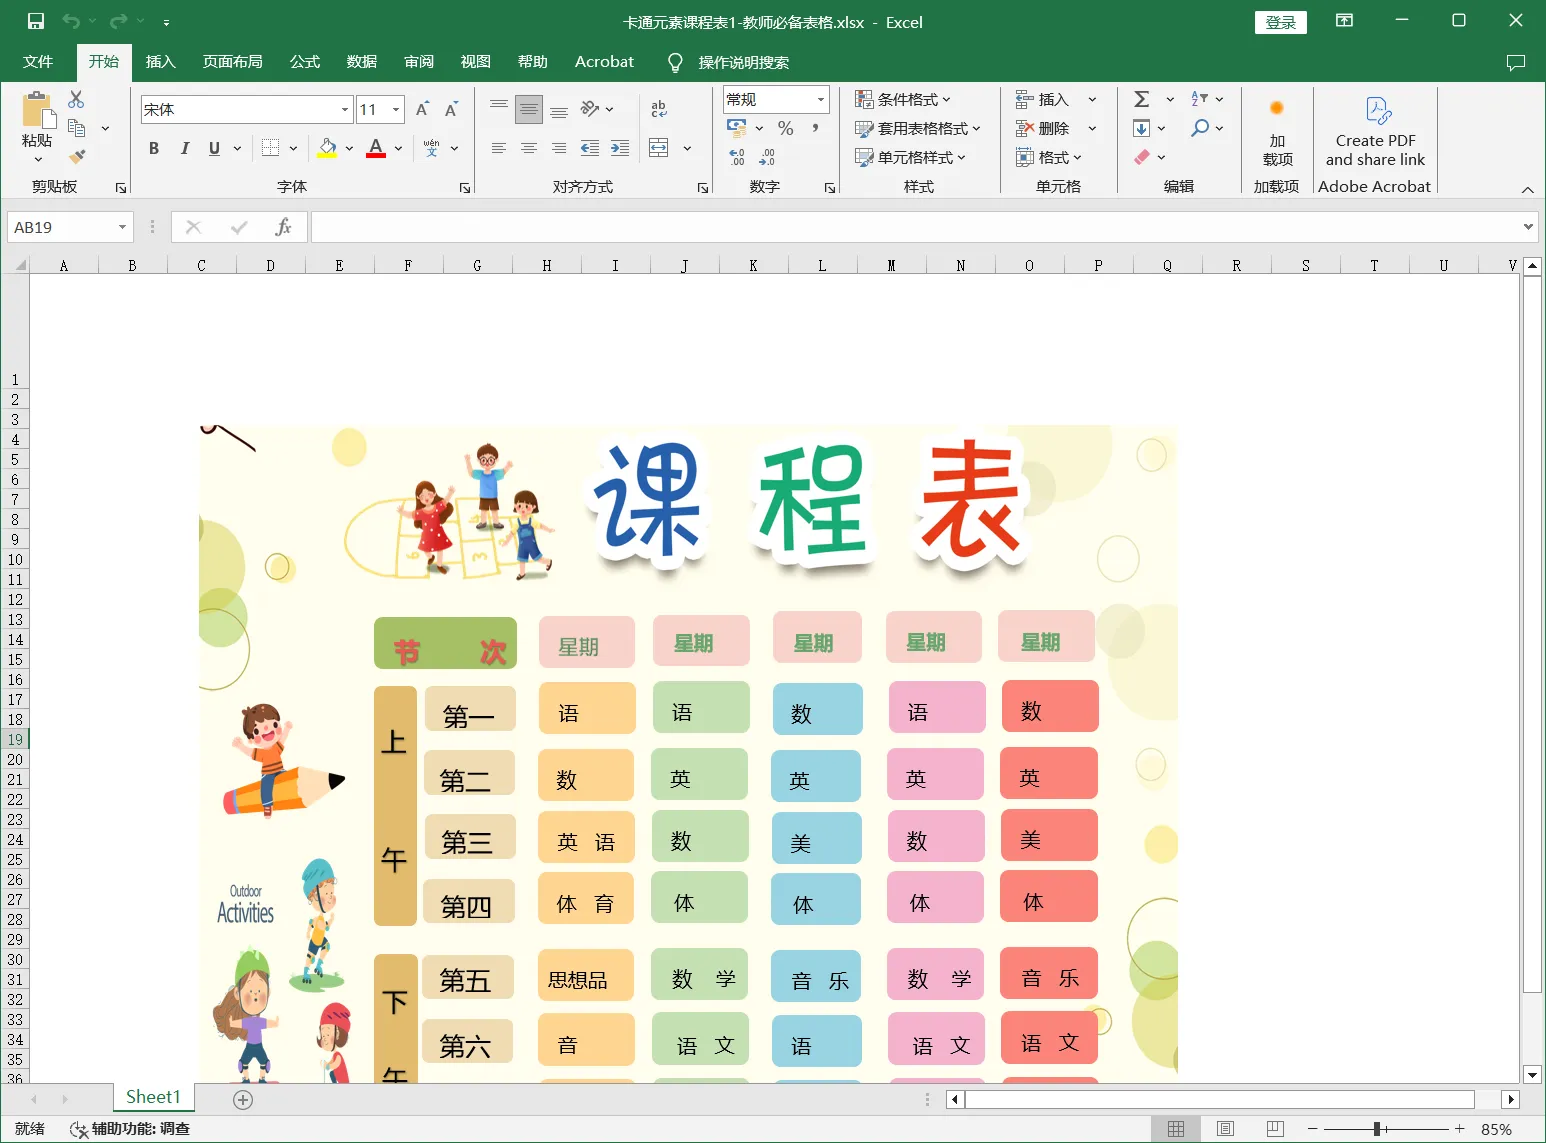Image resolution: width=1546 pixels, height=1143 pixels.
Task: Click the Format Painter brush icon
Action: 77,156
